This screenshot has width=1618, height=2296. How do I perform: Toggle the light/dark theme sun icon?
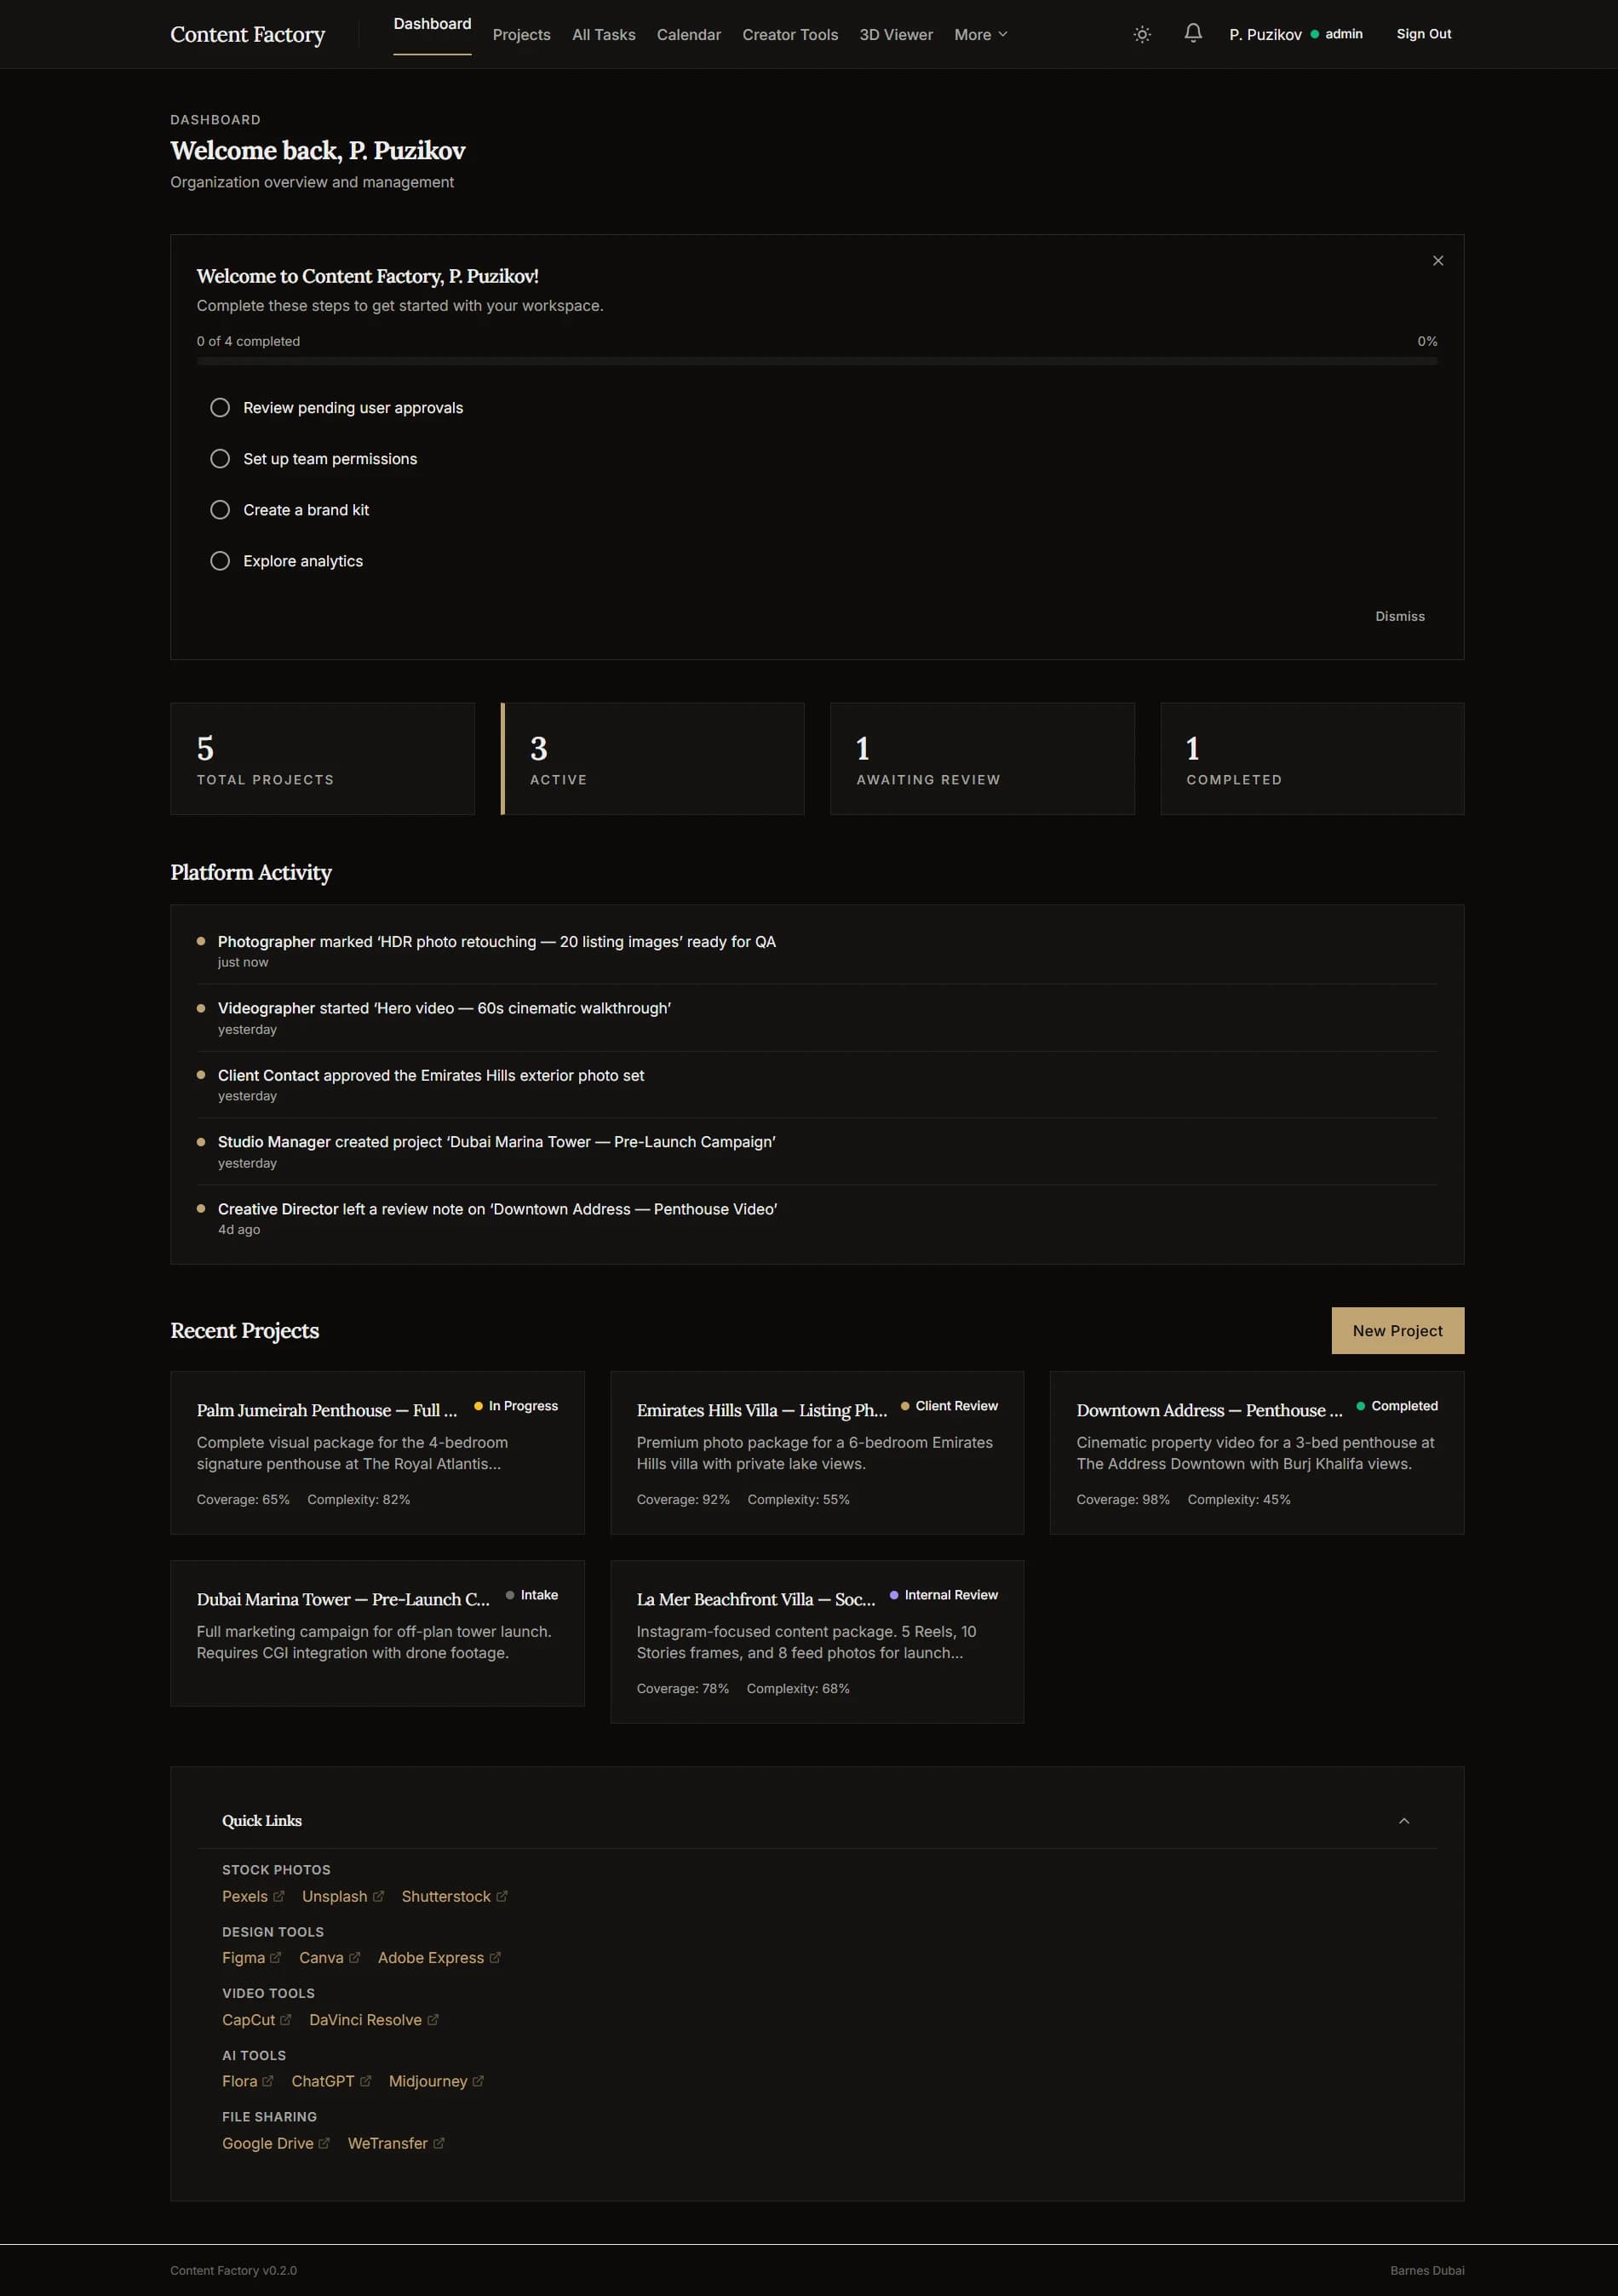pos(1142,34)
